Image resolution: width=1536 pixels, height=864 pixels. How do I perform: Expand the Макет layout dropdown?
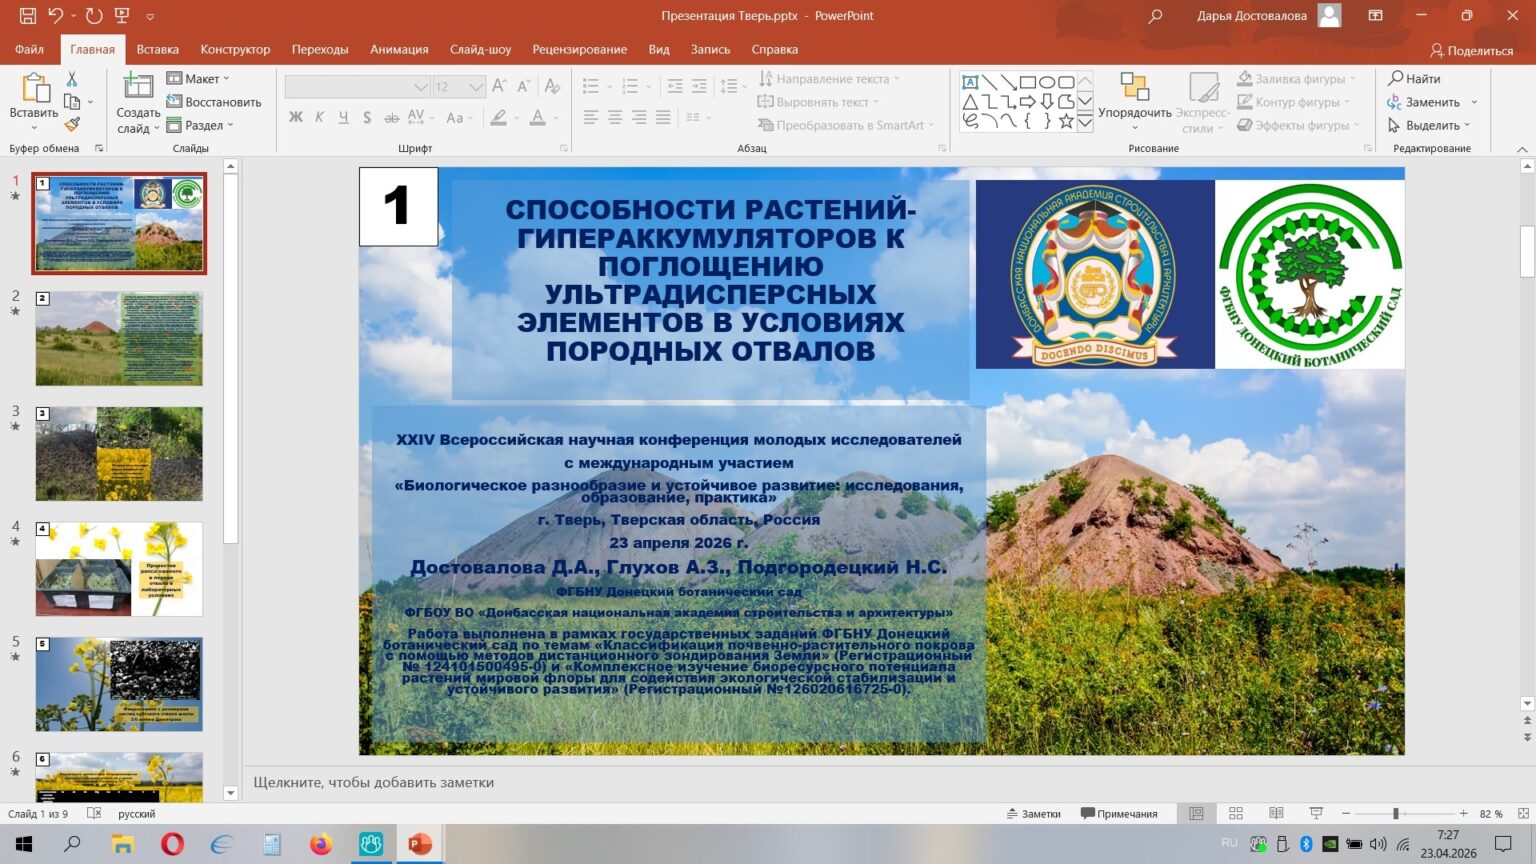pyautogui.click(x=198, y=79)
